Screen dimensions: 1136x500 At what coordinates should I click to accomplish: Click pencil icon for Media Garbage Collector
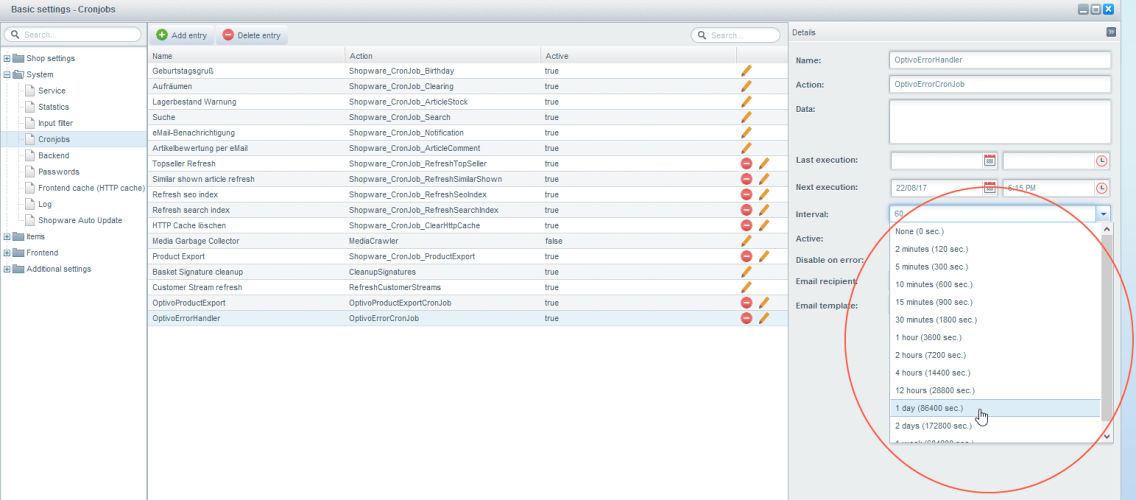[x=745, y=241]
